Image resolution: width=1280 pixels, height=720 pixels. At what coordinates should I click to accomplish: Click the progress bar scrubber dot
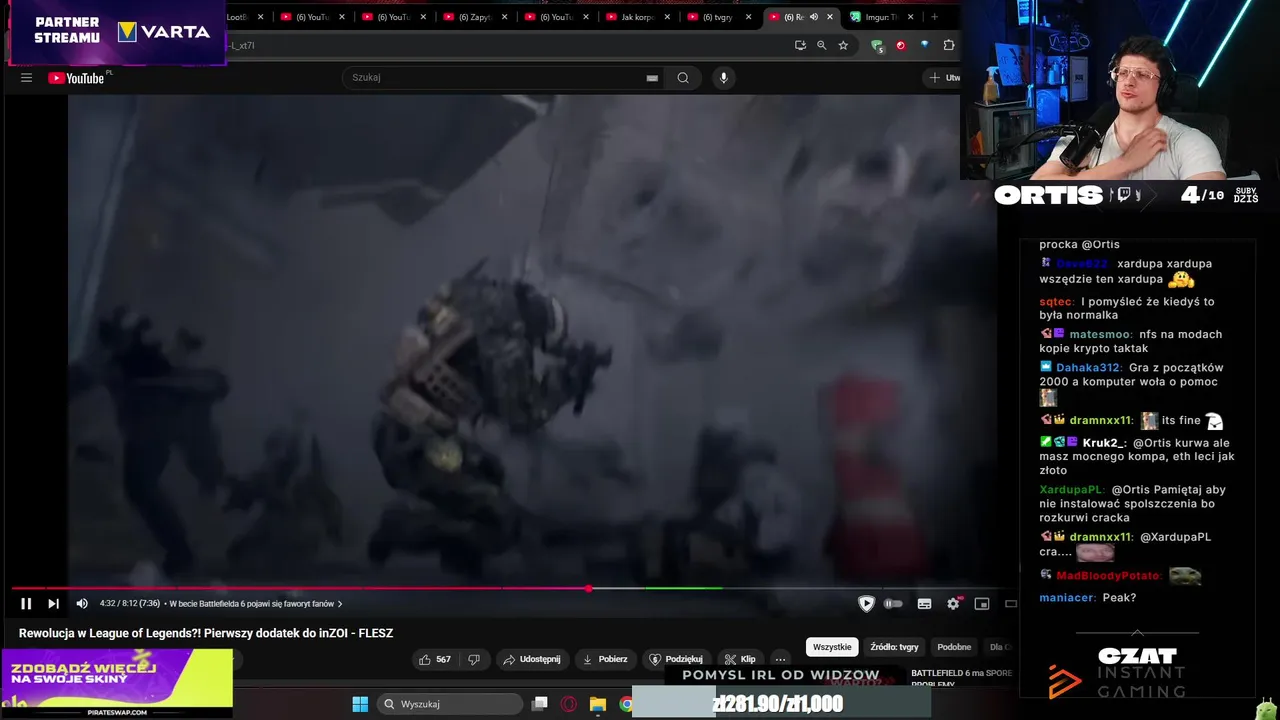click(588, 588)
